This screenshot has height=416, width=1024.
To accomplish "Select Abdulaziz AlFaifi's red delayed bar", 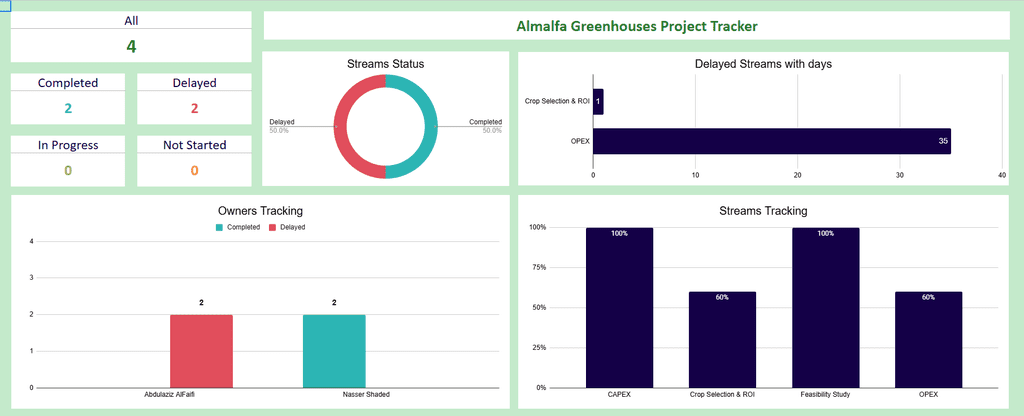I will pos(201,351).
